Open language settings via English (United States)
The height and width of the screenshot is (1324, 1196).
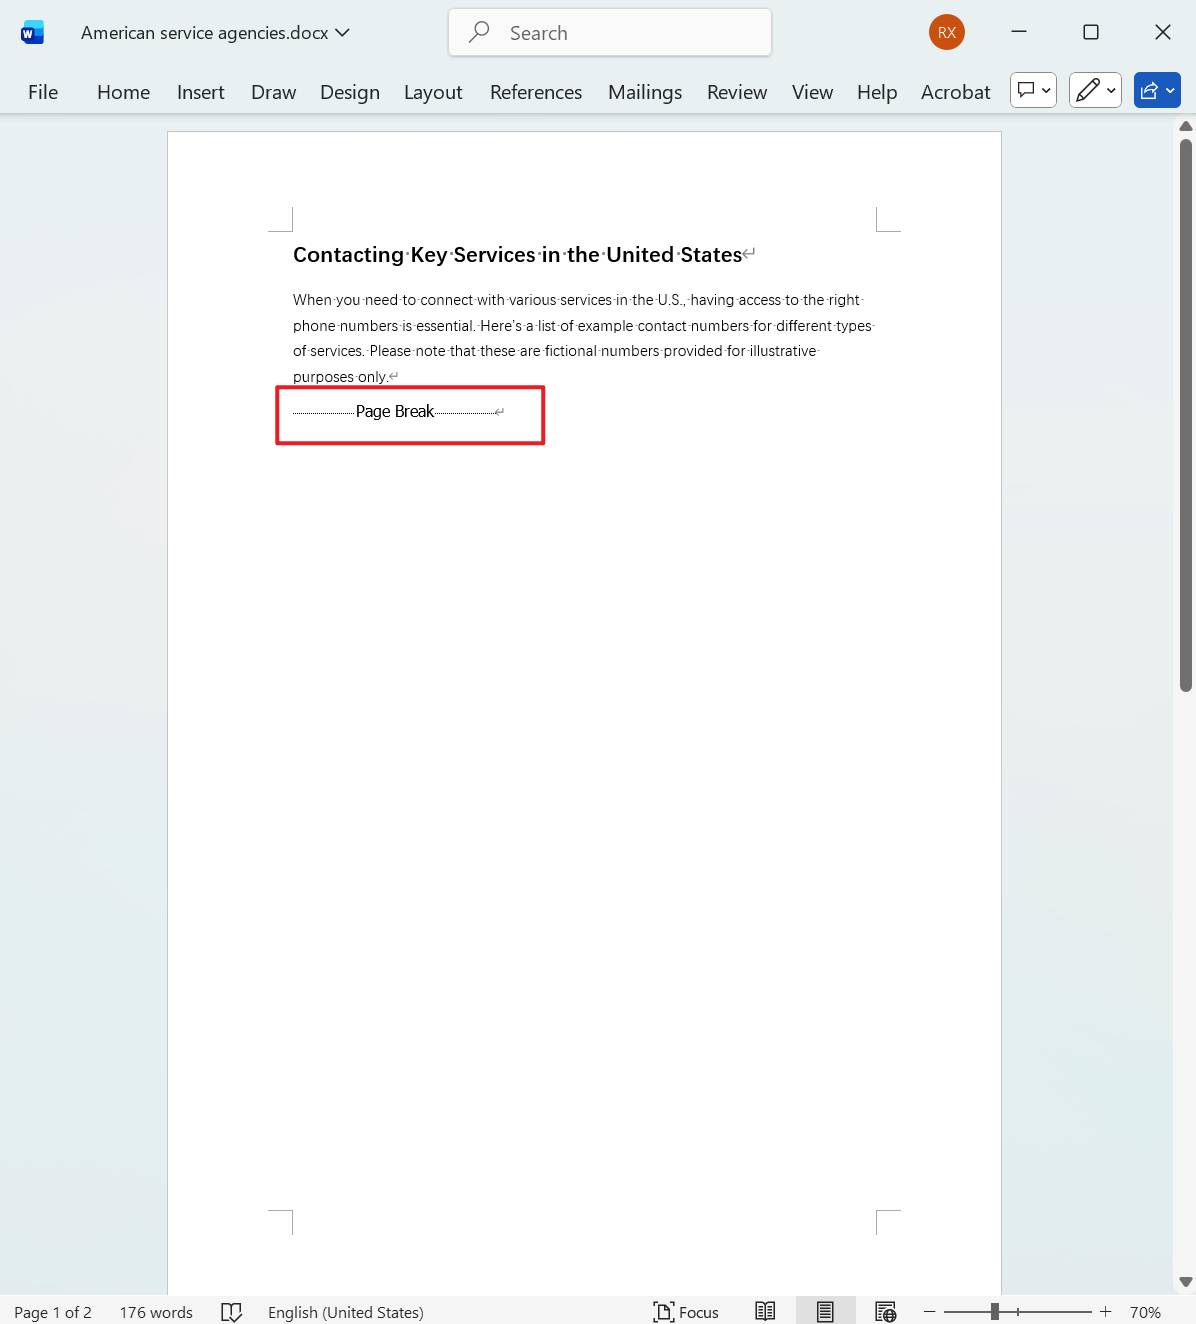click(345, 1311)
